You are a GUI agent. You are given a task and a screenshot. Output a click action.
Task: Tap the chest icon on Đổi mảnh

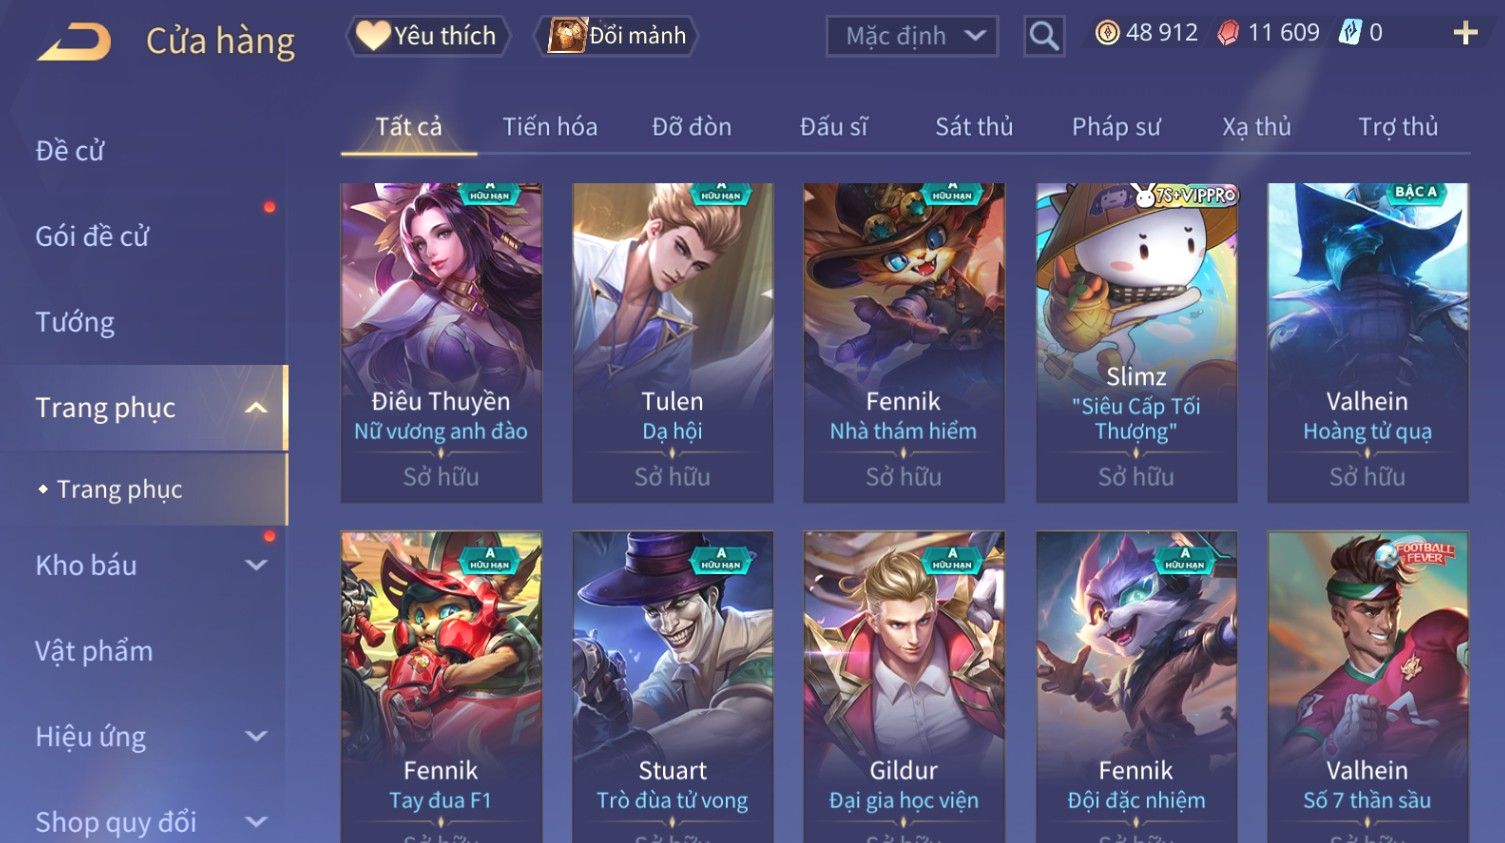[x=567, y=35]
